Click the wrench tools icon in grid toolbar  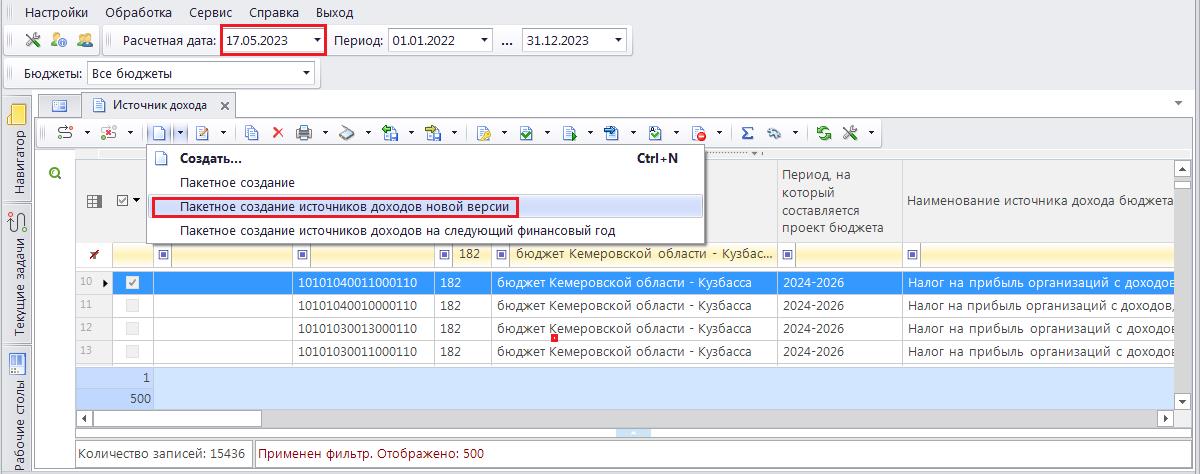point(851,132)
